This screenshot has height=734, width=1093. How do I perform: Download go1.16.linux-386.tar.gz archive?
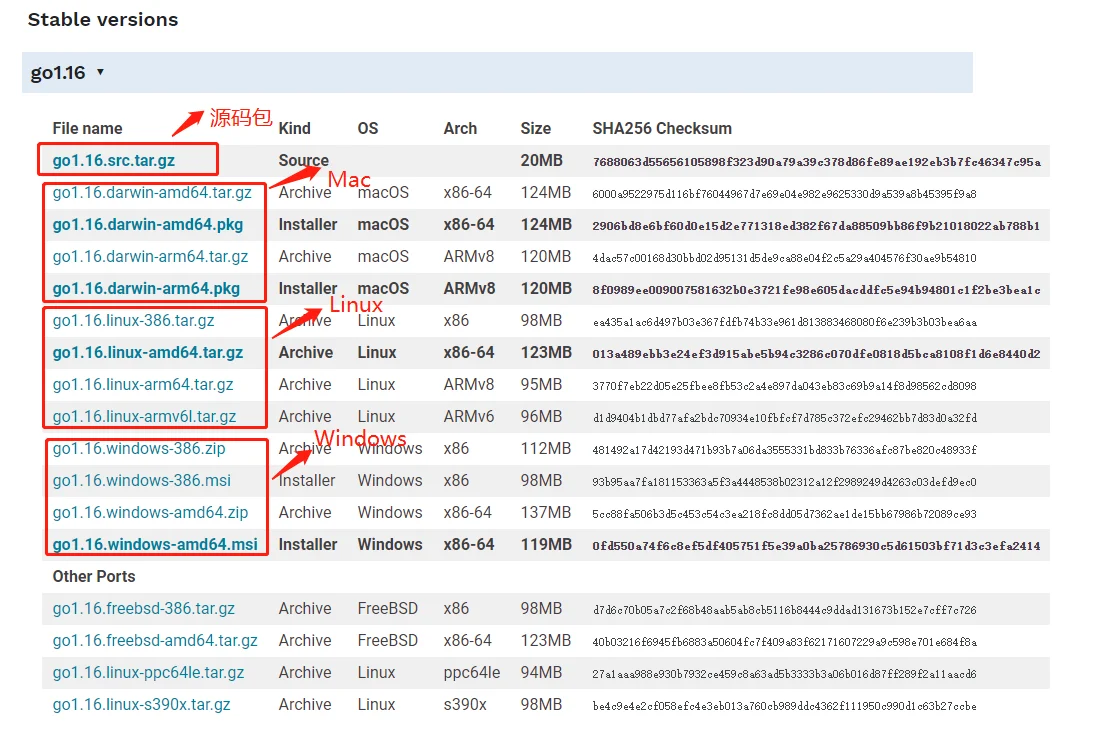[x=133, y=321]
